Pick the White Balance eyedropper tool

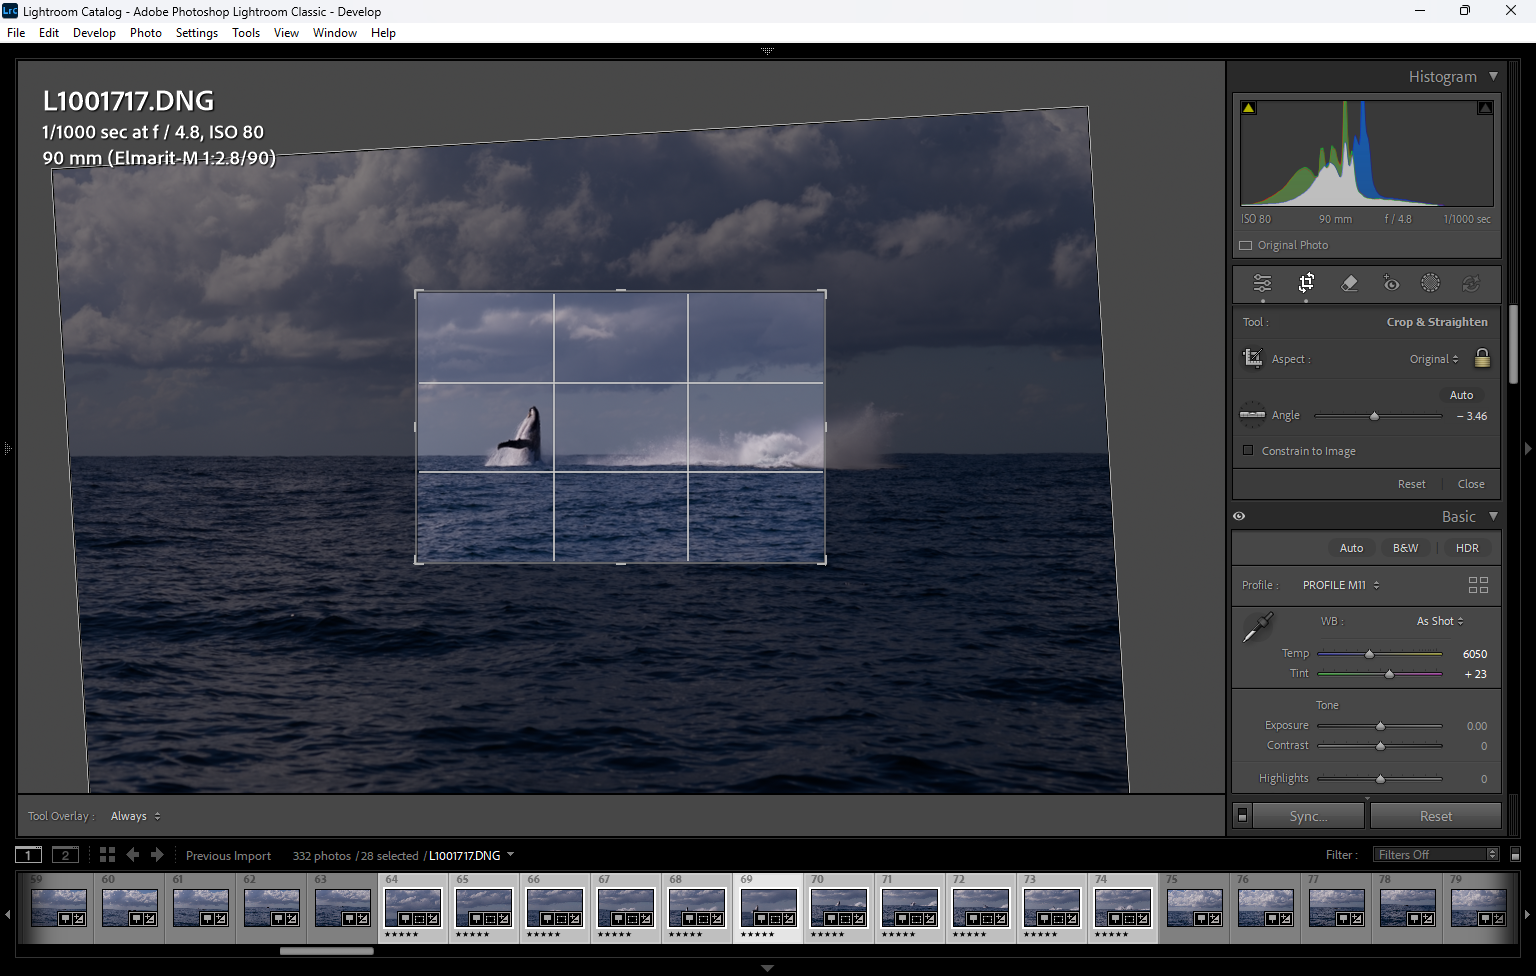click(x=1257, y=628)
